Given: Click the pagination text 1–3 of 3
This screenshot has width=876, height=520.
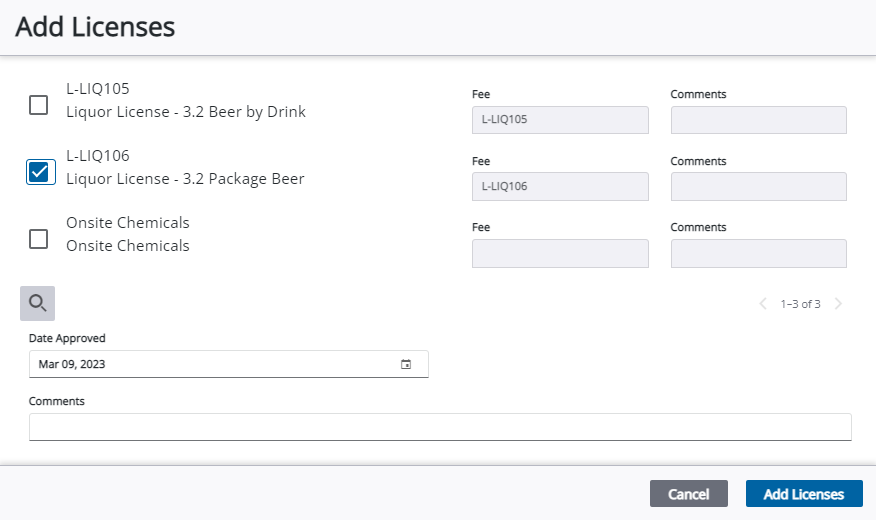Looking at the screenshot, I should pyautogui.click(x=801, y=304).
